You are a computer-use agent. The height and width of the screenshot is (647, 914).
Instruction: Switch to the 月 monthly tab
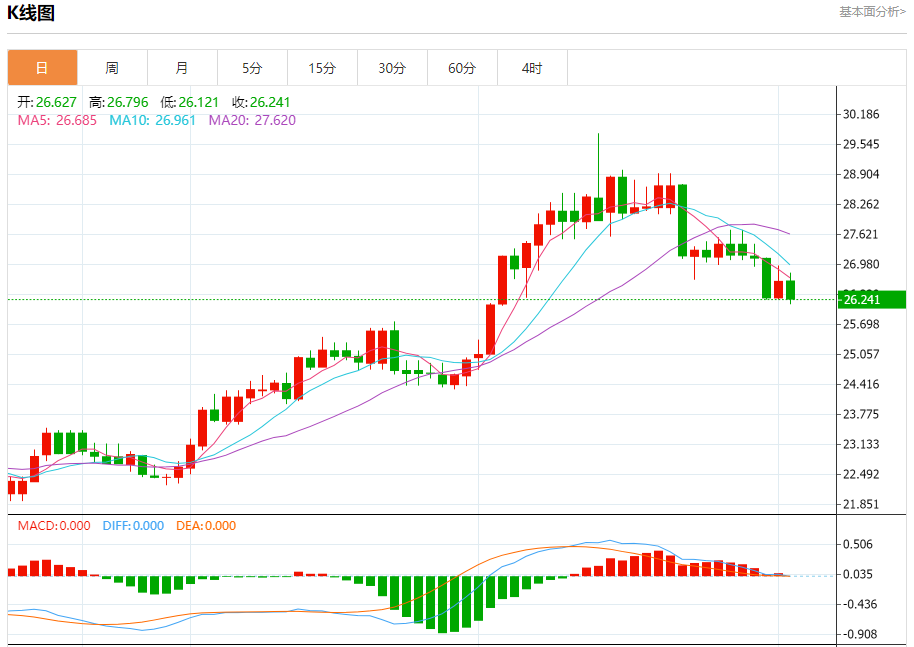coord(182,68)
